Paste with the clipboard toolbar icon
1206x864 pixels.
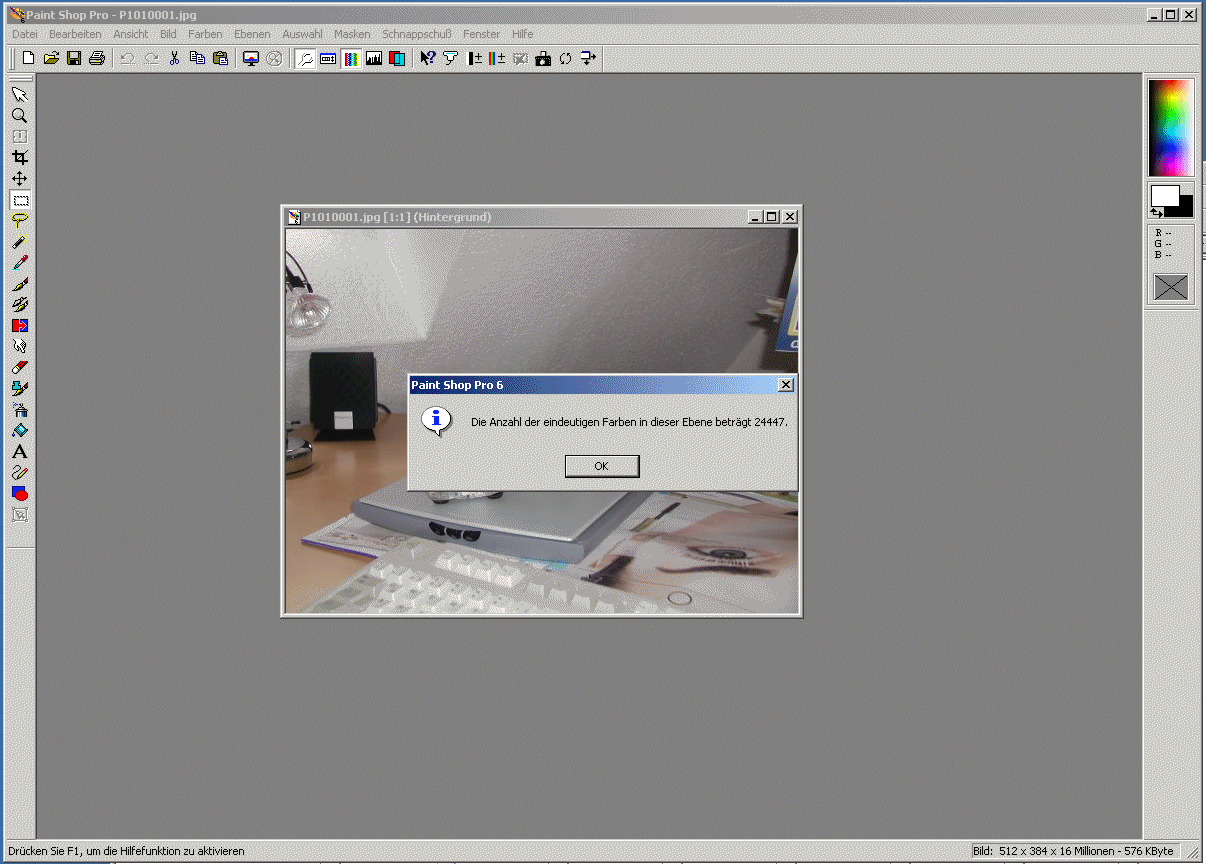point(220,59)
